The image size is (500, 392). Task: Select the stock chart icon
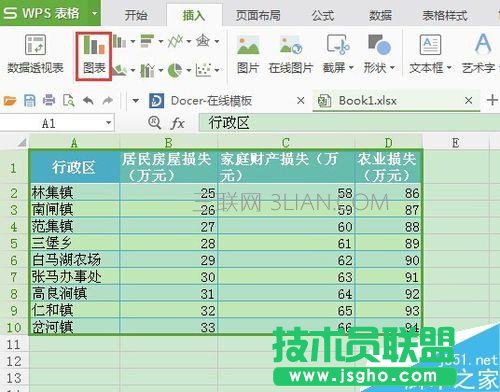pos(147,70)
